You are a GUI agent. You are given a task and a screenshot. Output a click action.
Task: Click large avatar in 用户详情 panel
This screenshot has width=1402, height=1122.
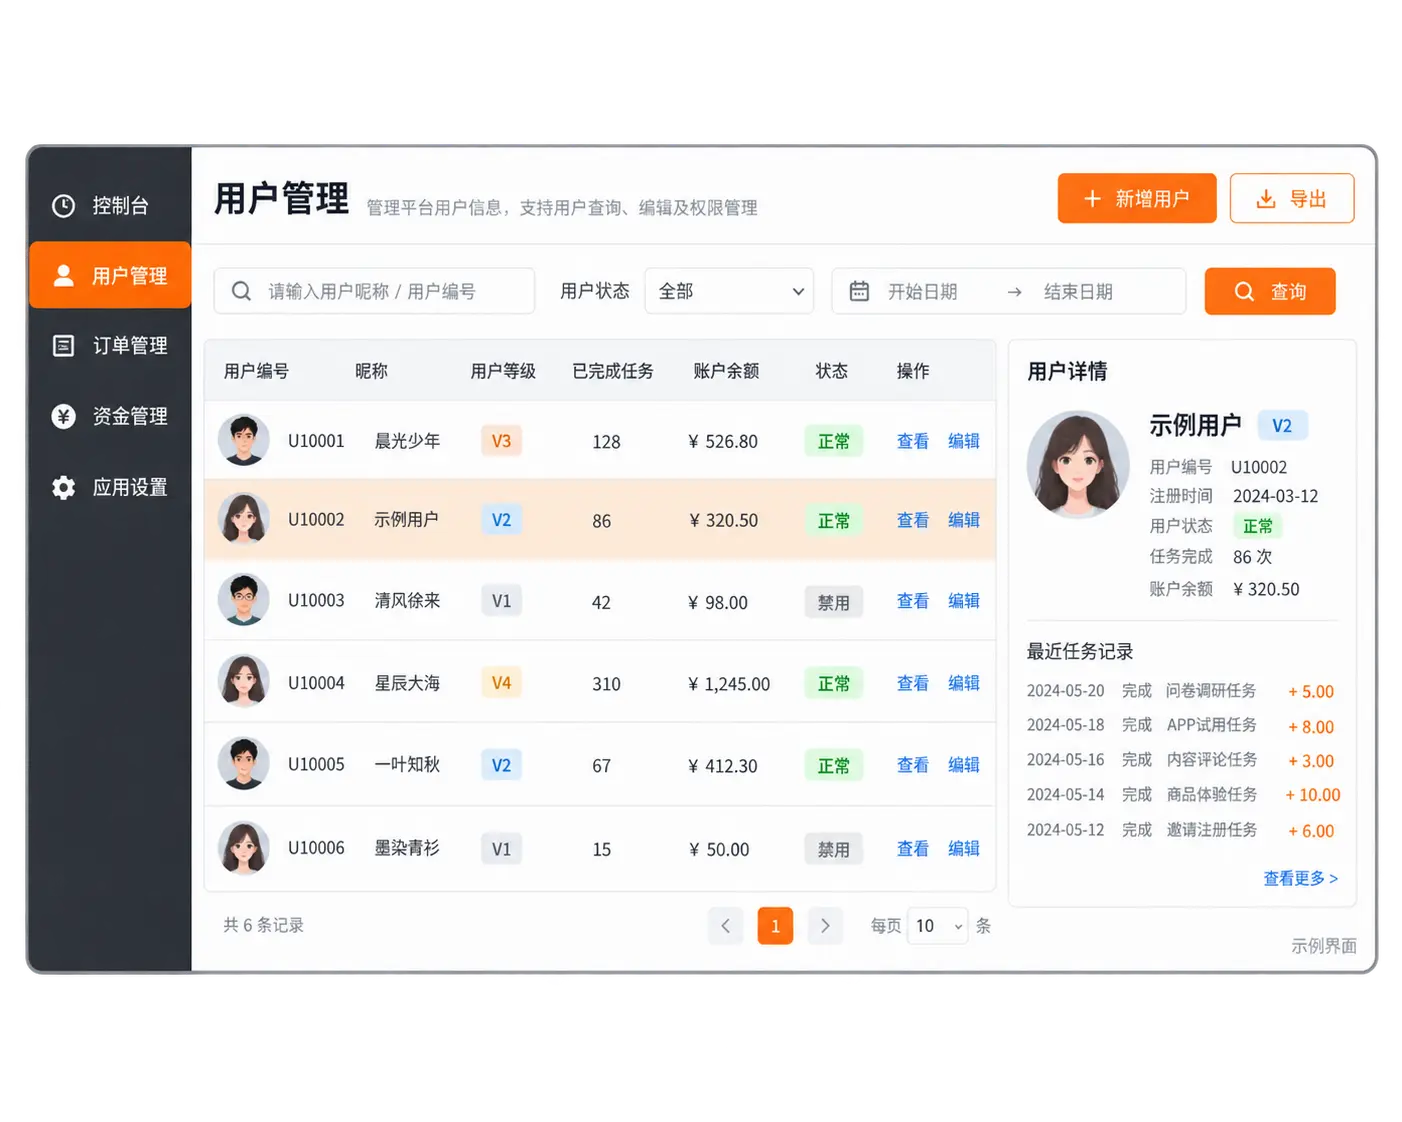pos(1078,465)
